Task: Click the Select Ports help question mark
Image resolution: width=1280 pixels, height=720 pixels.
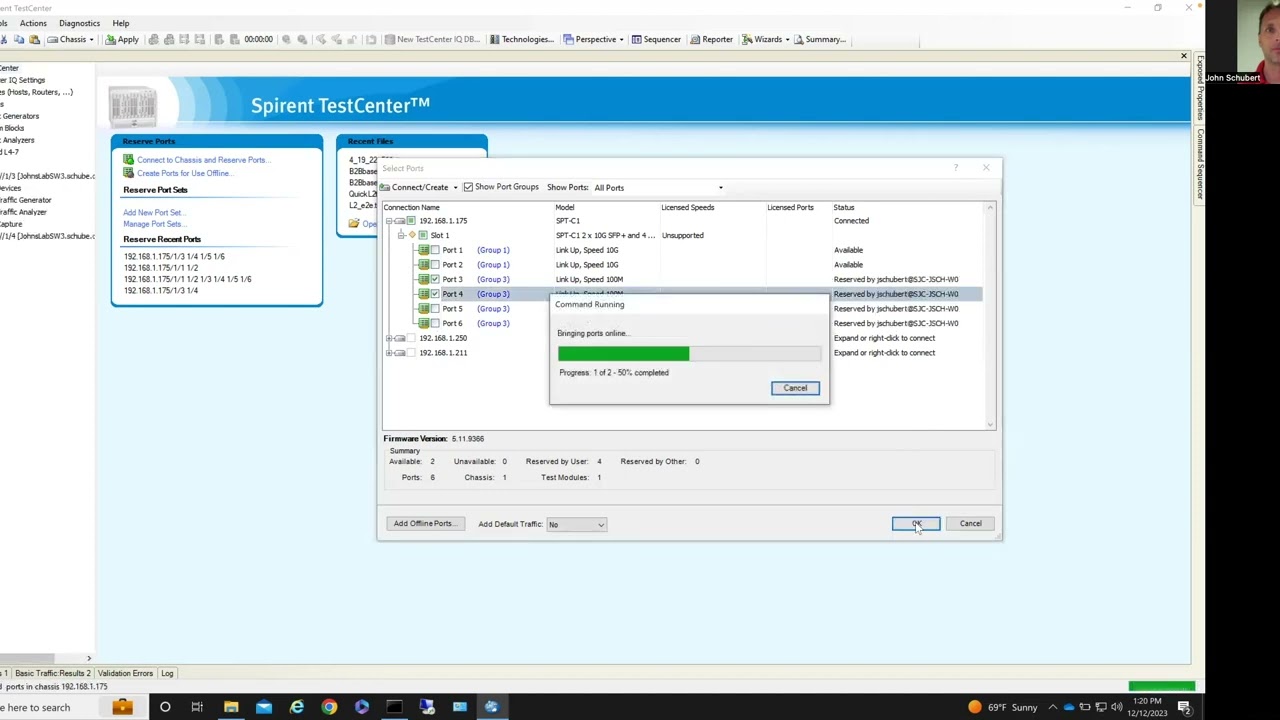Action: [956, 168]
